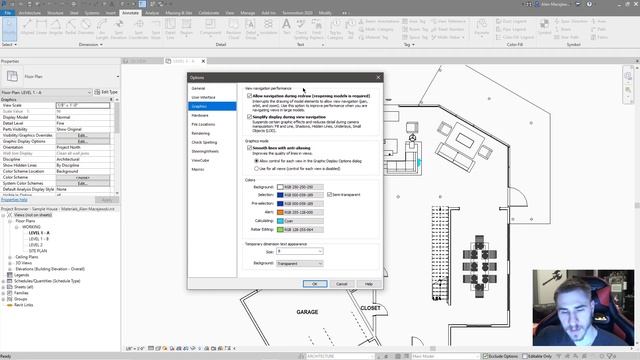
Task: Select the Detail Line tool
Action: pyautogui.click(x=170, y=29)
